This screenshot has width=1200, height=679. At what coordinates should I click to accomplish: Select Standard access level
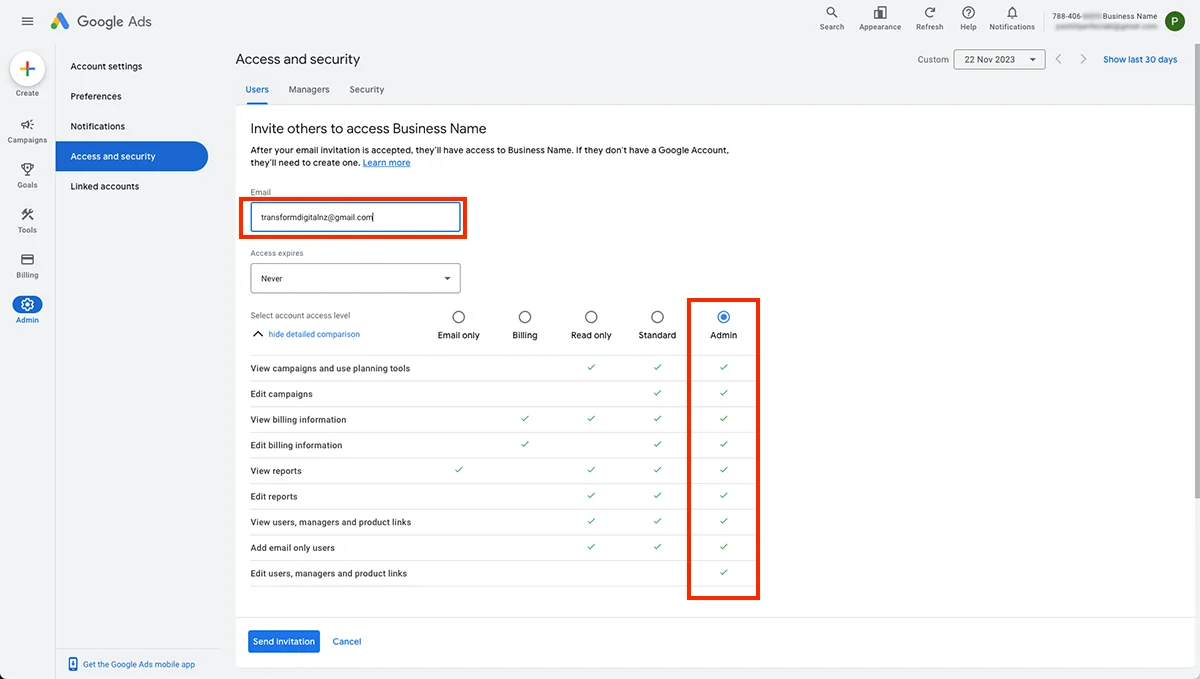pyautogui.click(x=657, y=317)
